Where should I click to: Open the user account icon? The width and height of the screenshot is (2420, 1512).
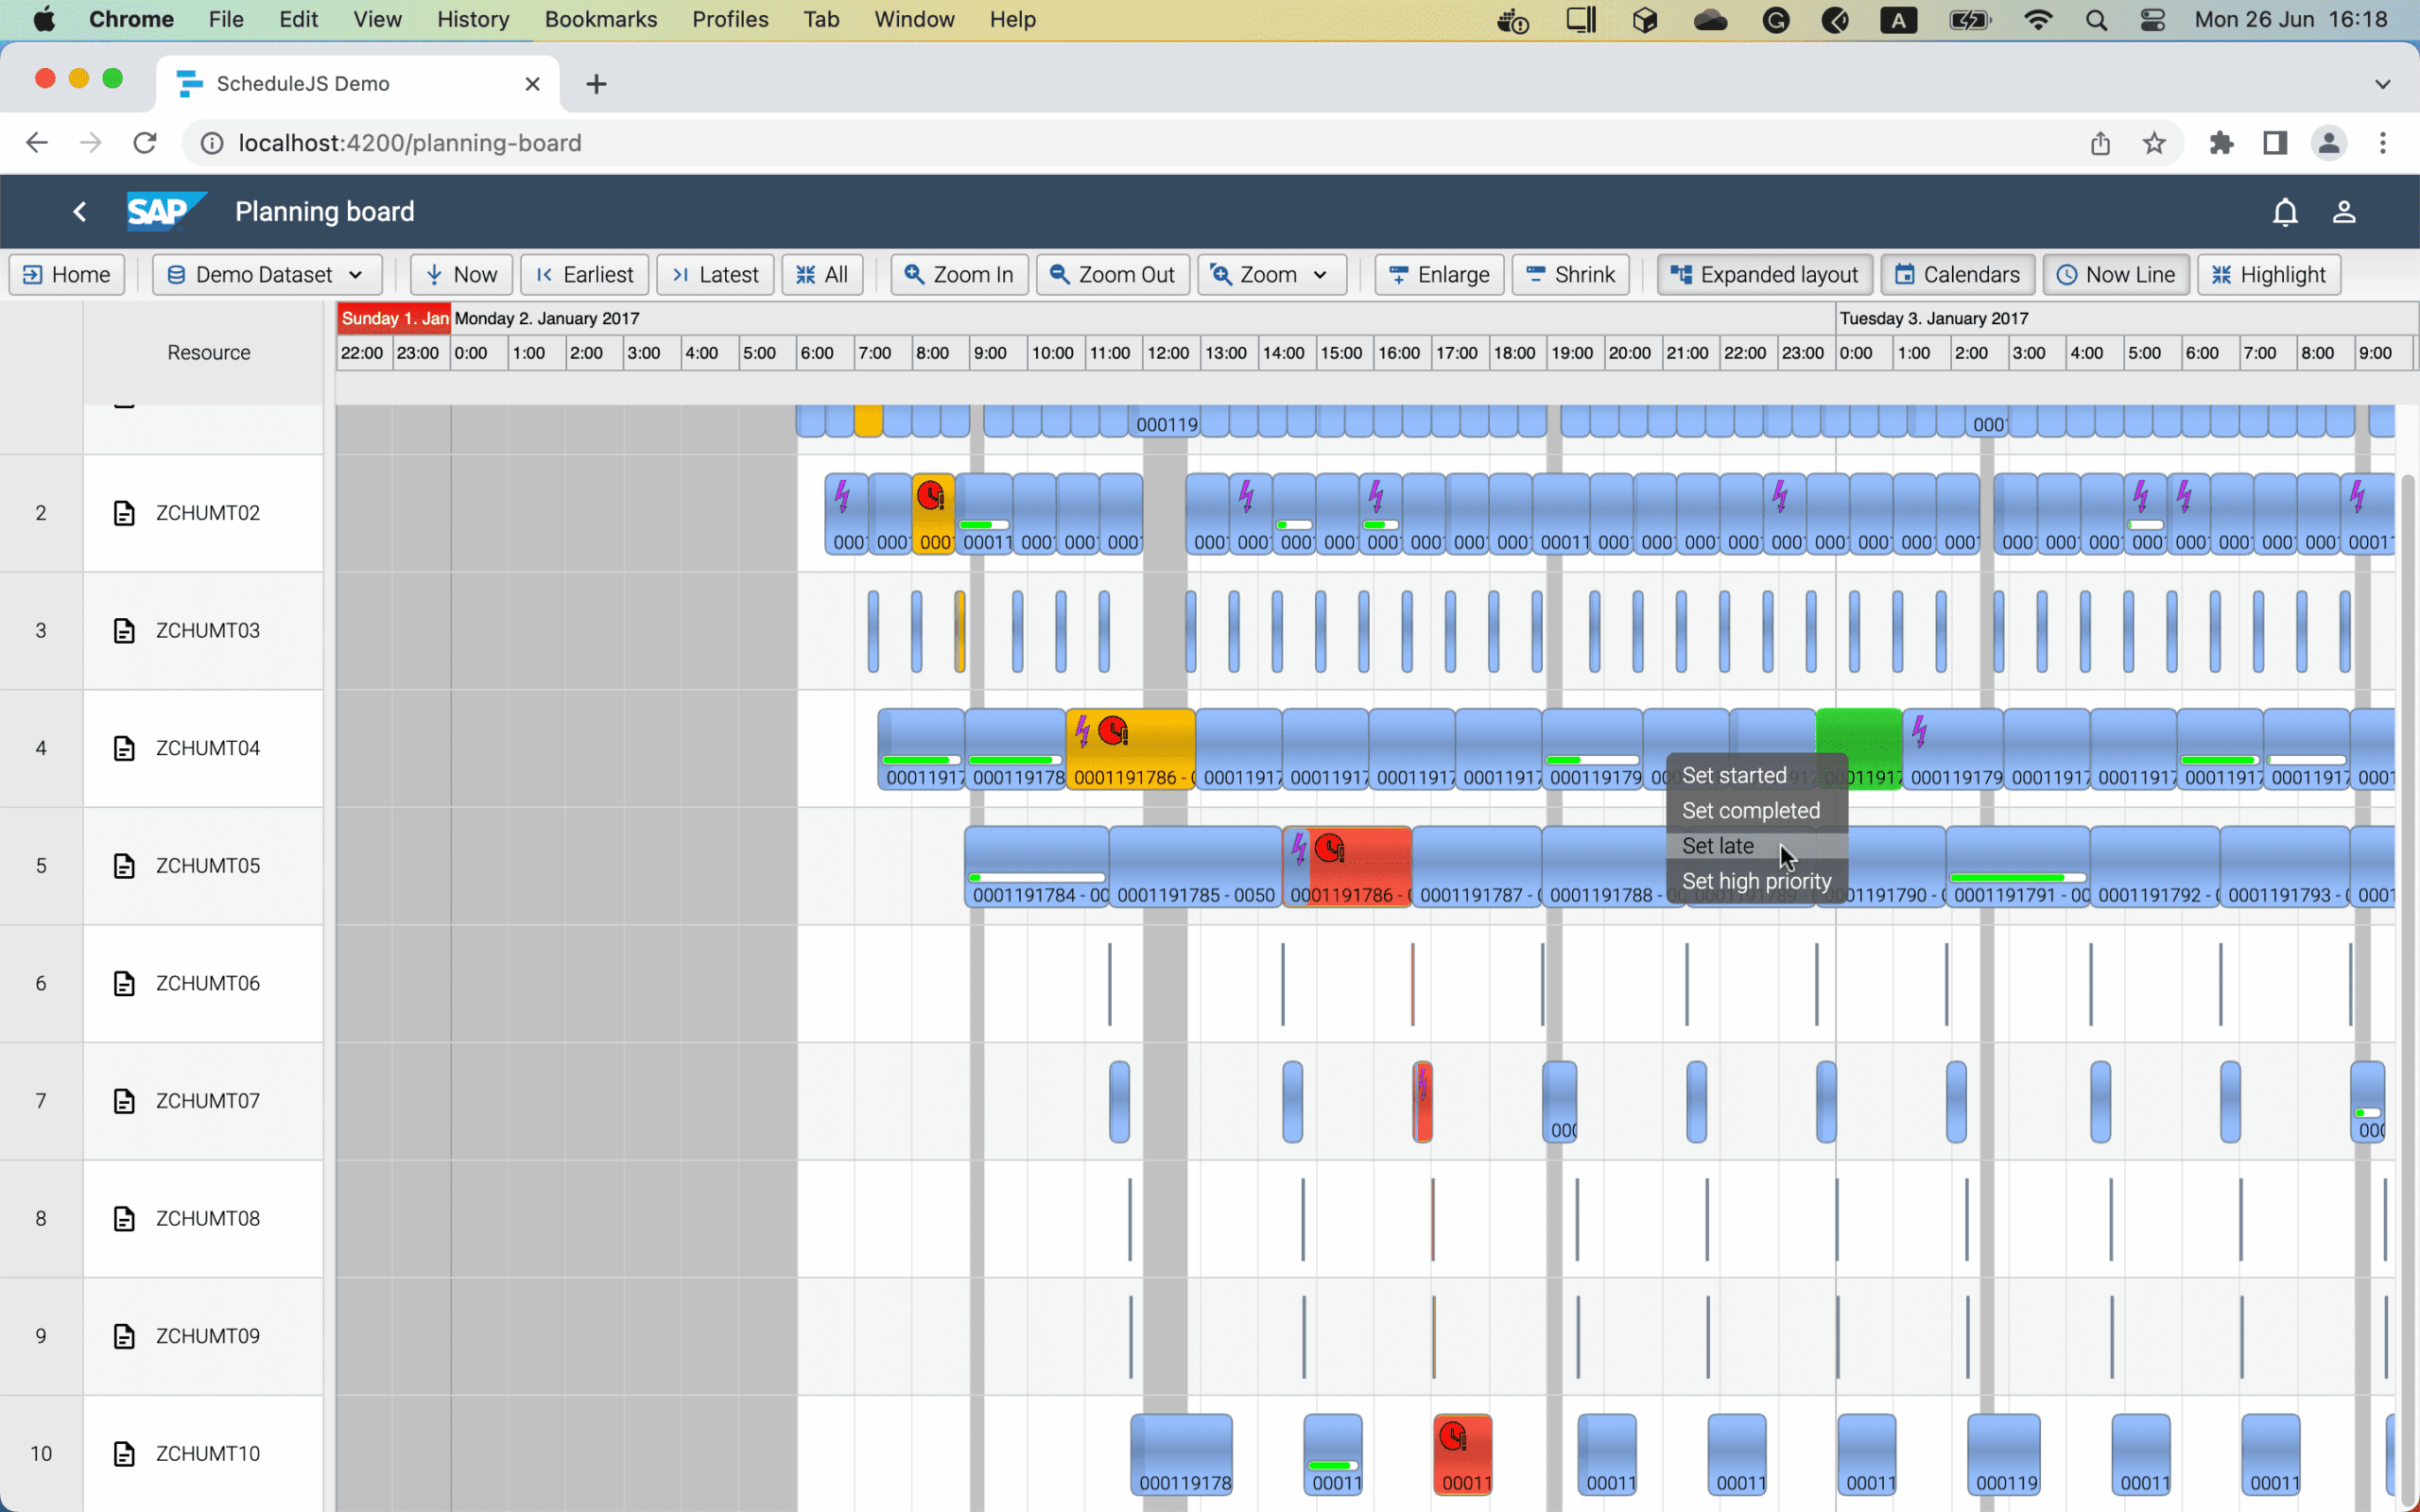[2344, 211]
